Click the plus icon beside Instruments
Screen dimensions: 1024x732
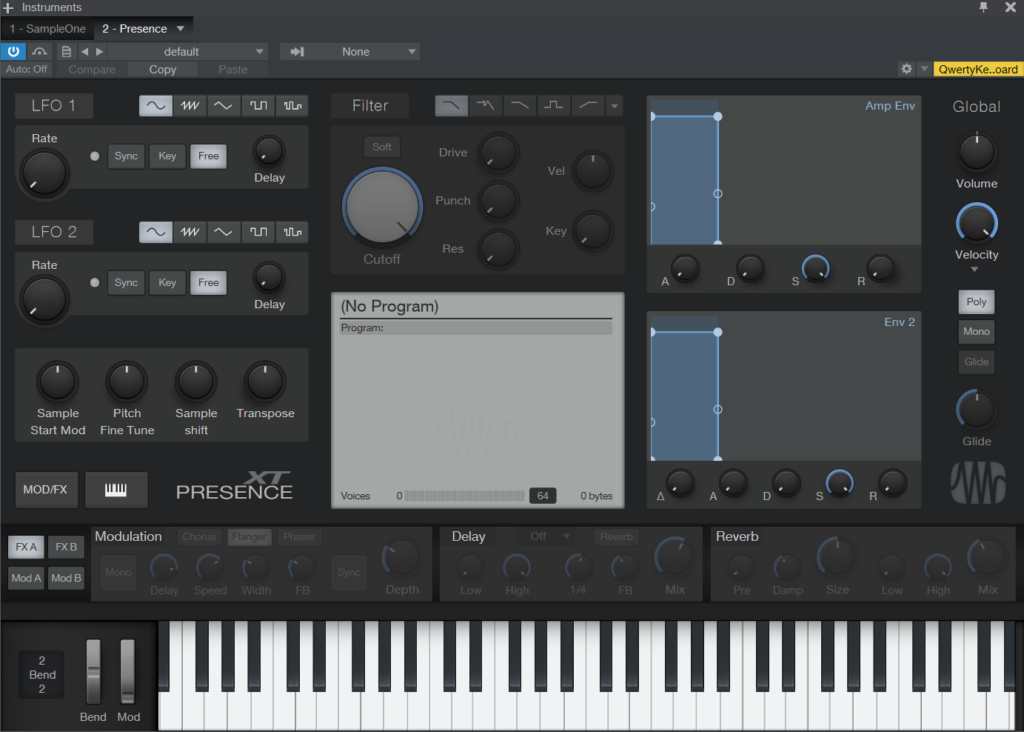point(8,8)
